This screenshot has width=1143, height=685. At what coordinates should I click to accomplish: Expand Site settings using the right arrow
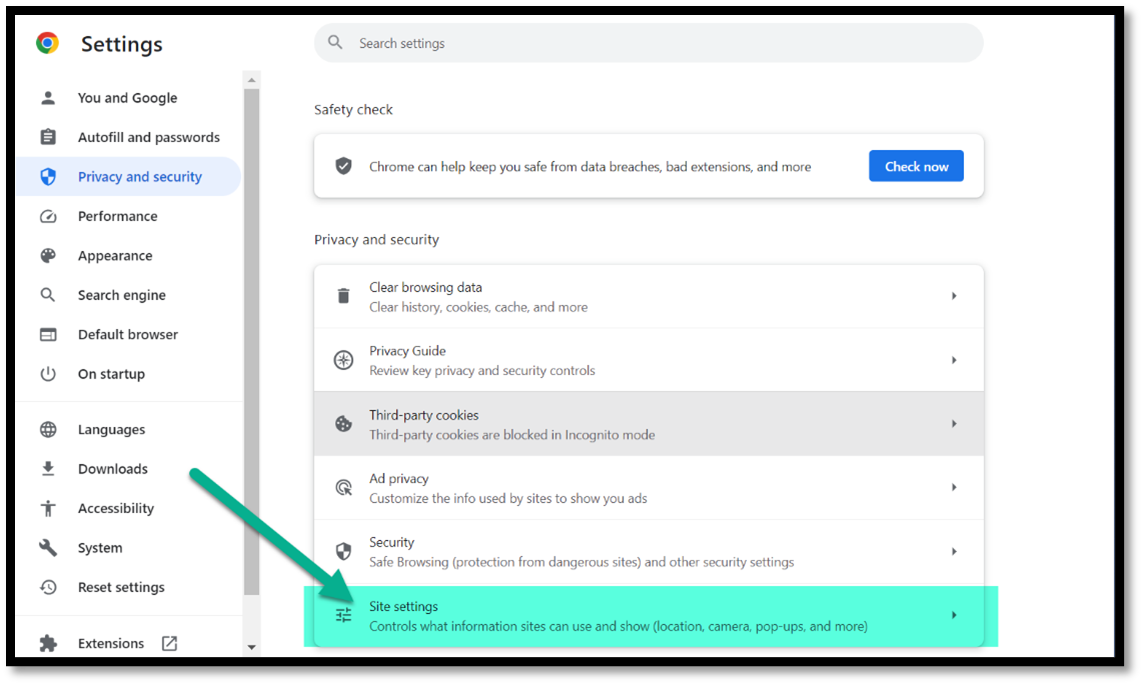click(954, 615)
